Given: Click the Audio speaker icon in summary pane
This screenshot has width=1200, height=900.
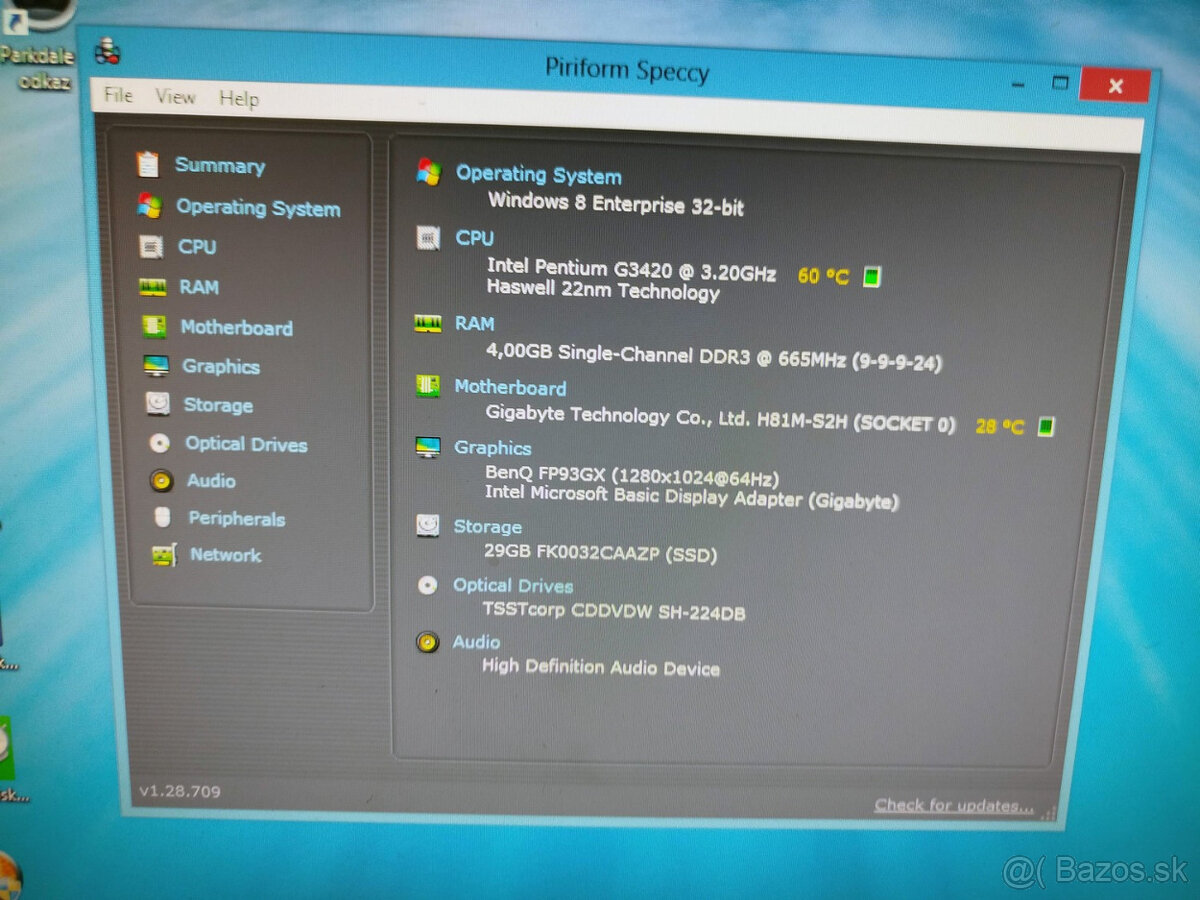Looking at the screenshot, I should pyautogui.click(x=428, y=642).
